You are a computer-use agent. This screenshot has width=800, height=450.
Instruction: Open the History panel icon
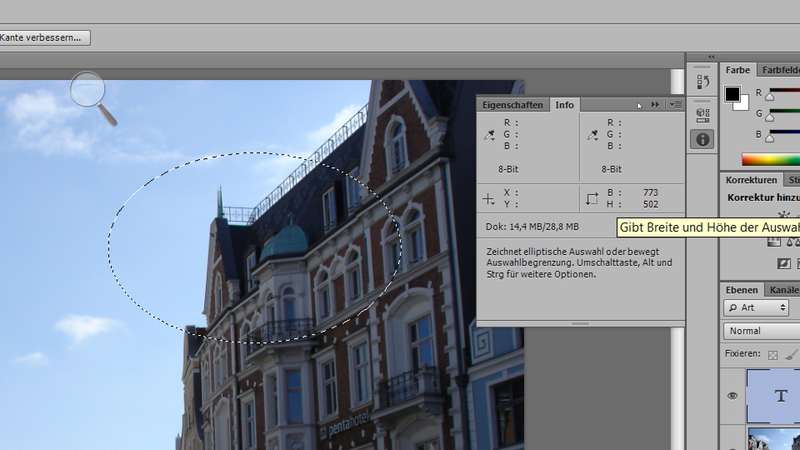pos(703,82)
